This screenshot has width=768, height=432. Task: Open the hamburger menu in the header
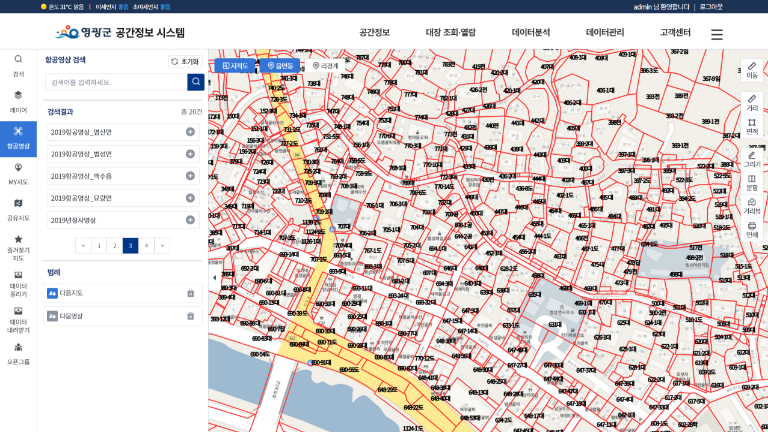(717, 34)
